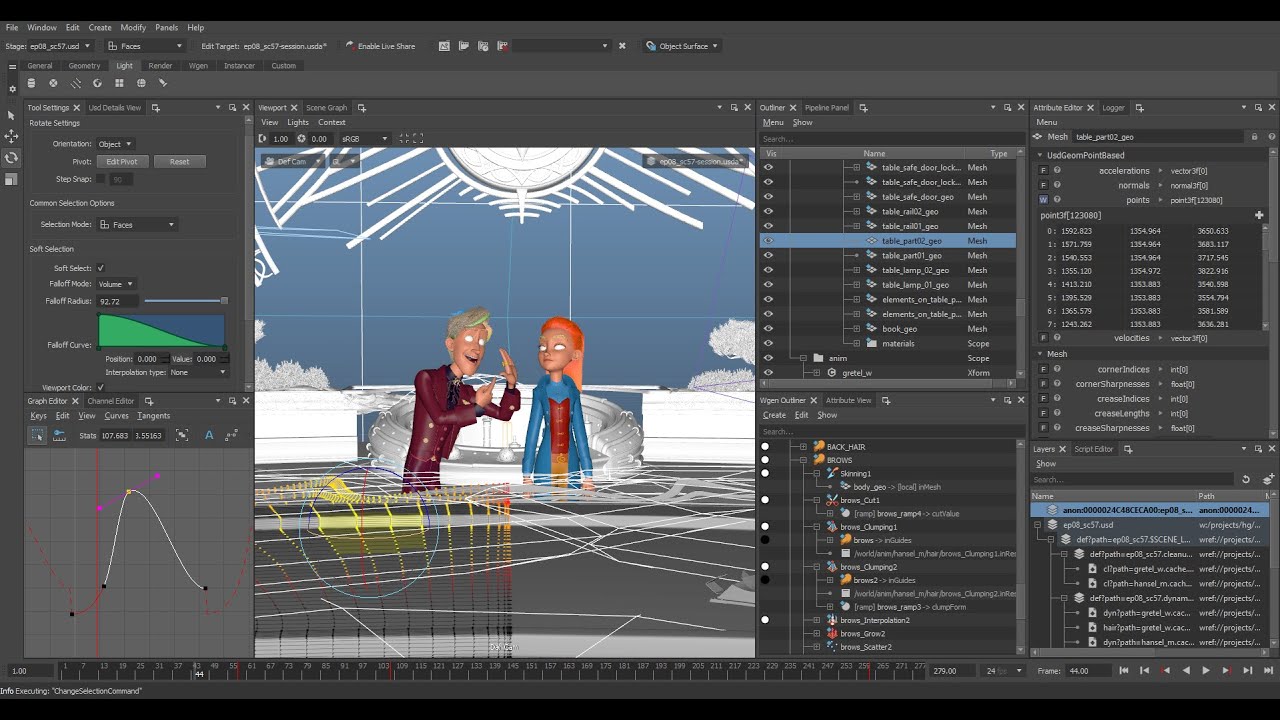This screenshot has width=1280, height=720.
Task: Click the tangent-break icon in Graph Editor
Action: 231,435
